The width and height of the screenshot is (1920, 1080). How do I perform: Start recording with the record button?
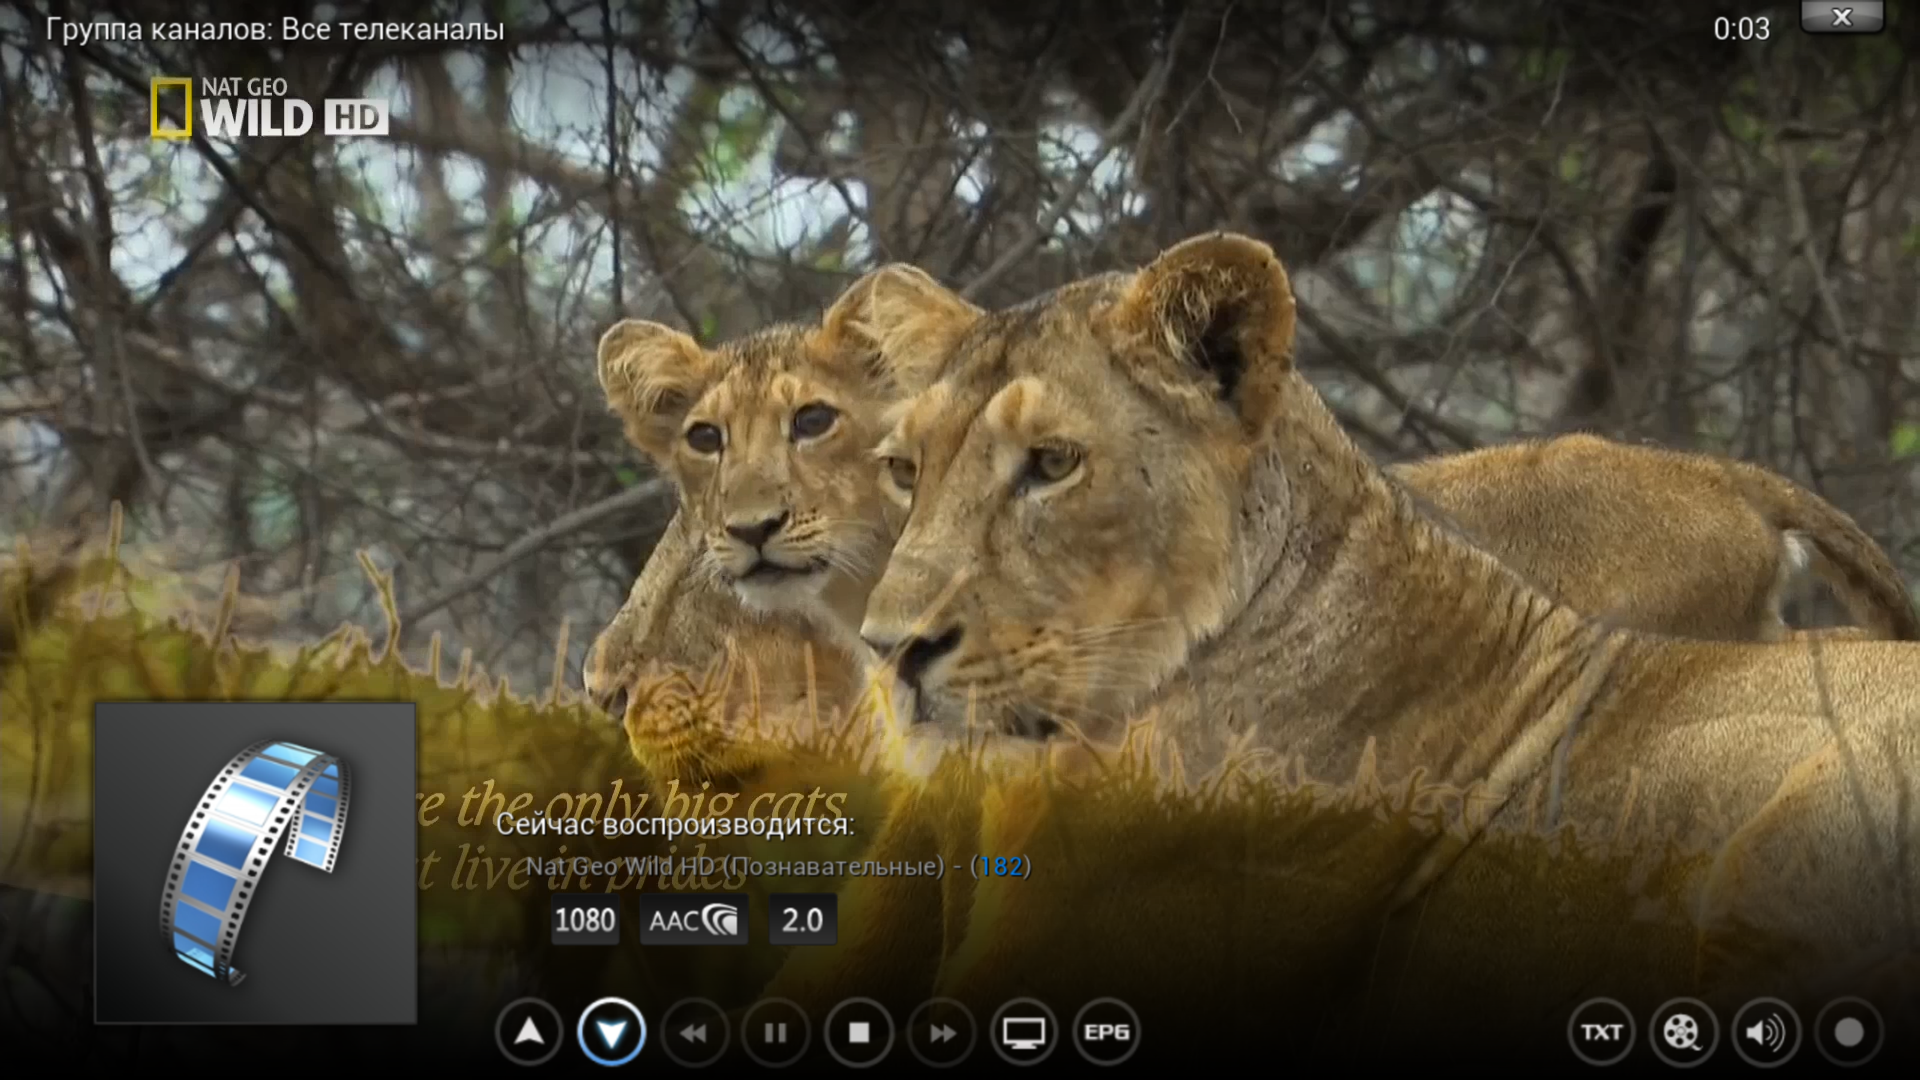pyautogui.click(x=1848, y=1032)
